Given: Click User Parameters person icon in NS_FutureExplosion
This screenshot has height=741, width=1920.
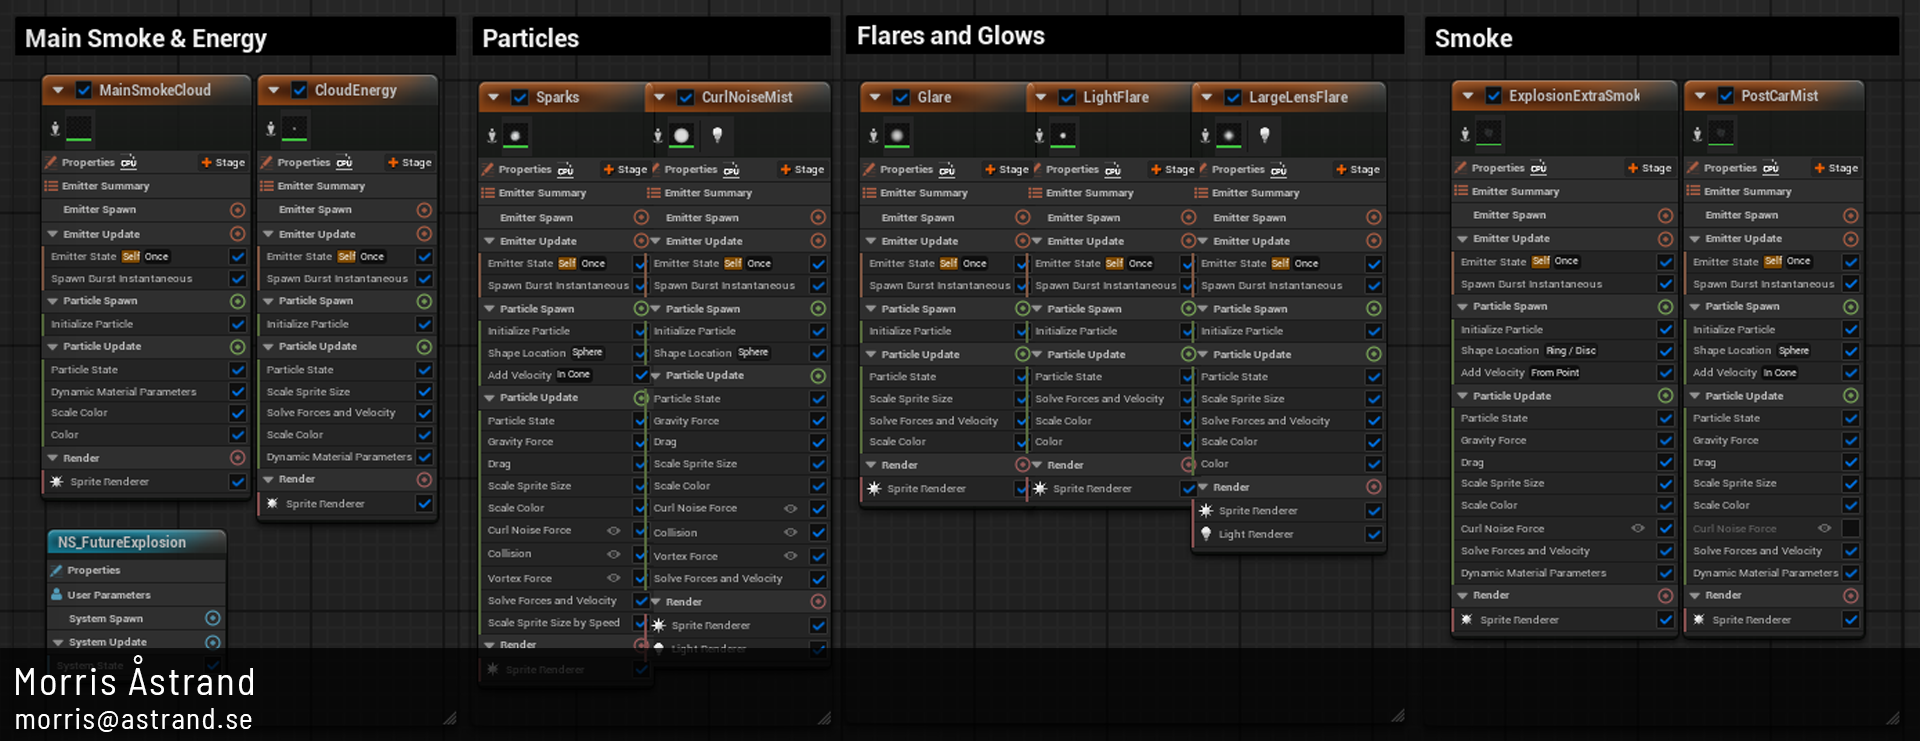Looking at the screenshot, I should tap(57, 594).
